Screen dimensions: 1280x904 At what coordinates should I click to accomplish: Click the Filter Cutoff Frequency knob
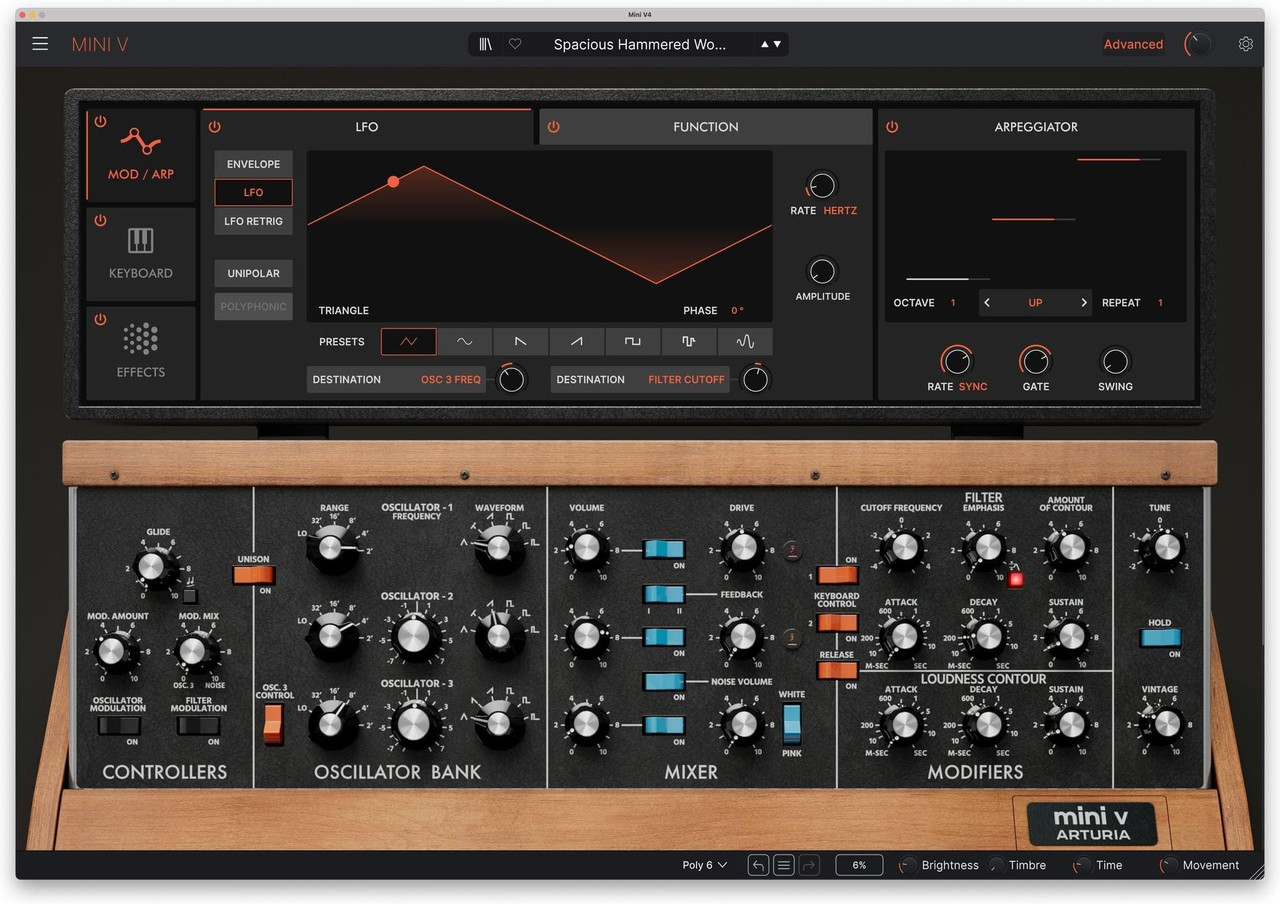click(x=903, y=547)
